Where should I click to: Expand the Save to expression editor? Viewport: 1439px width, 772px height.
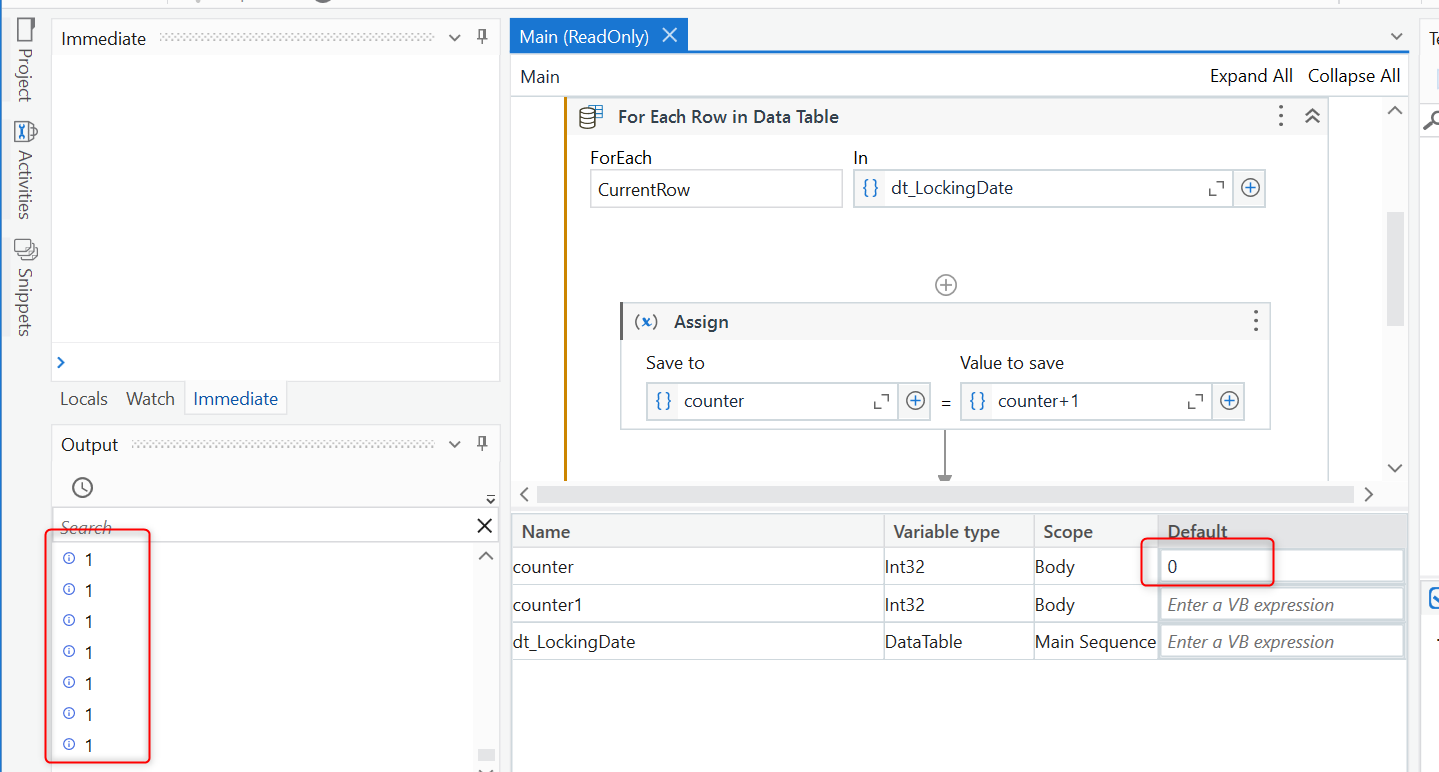[x=881, y=401]
